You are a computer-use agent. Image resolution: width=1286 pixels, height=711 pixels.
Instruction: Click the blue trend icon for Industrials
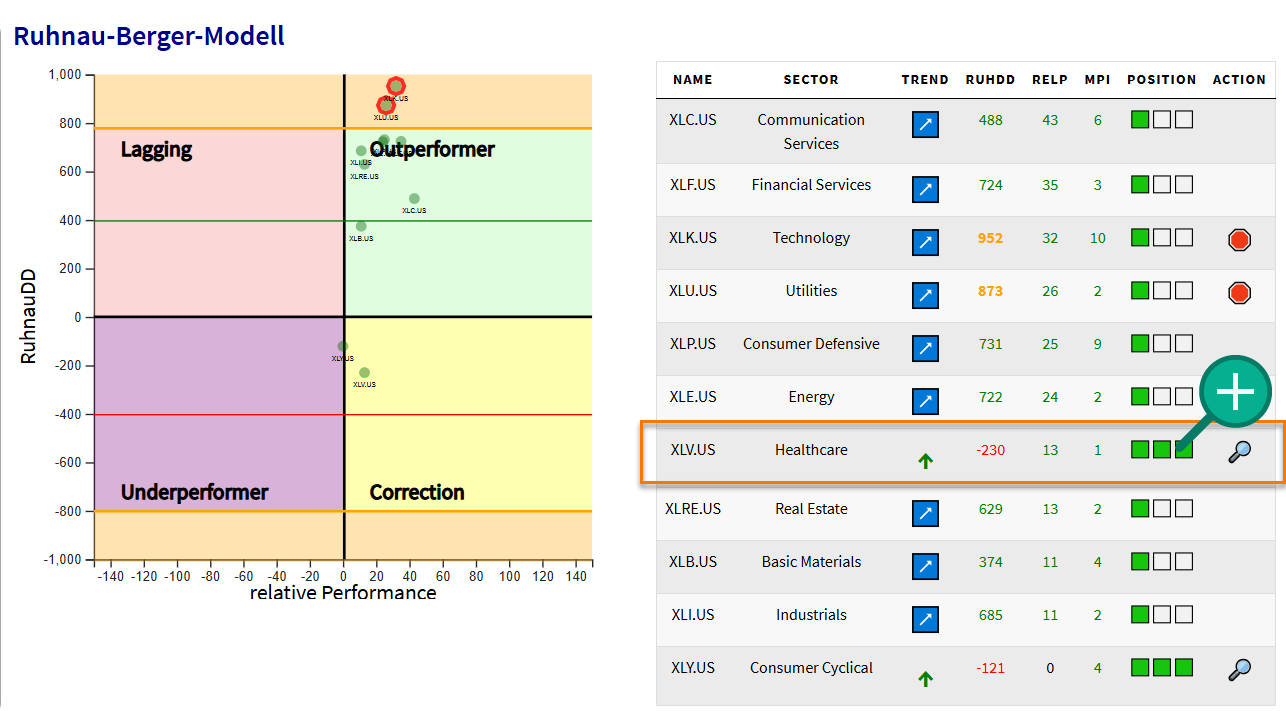[925, 620]
